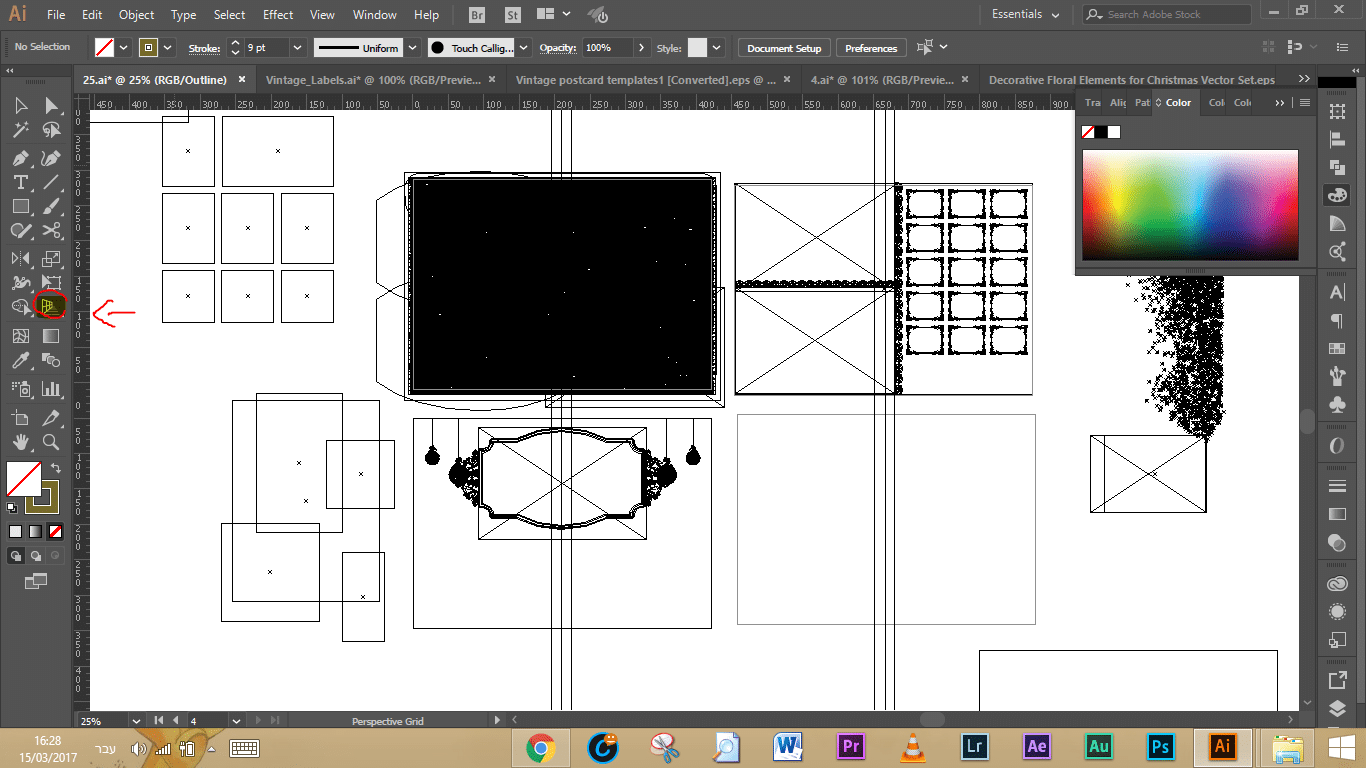The width and height of the screenshot is (1366, 768).
Task: Open the Effect menu
Action: (278, 15)
